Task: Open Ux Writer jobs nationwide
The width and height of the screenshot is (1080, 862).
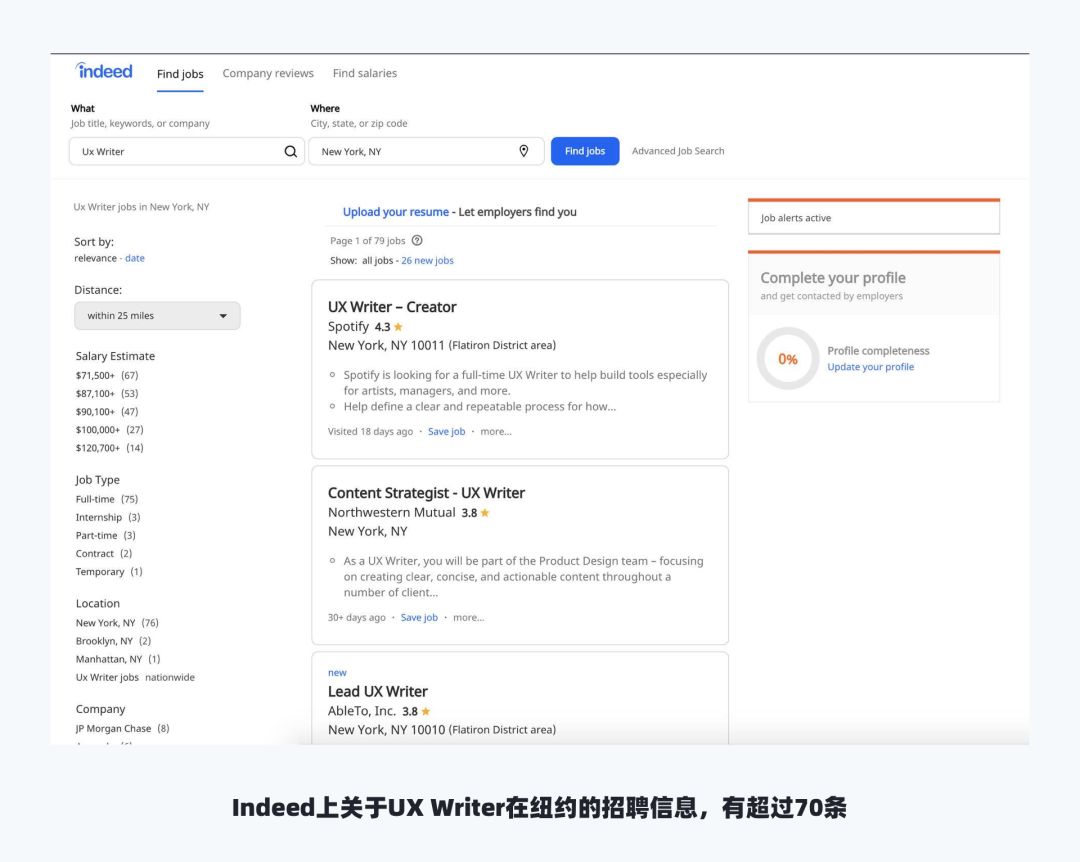Action: click(135, 677)
